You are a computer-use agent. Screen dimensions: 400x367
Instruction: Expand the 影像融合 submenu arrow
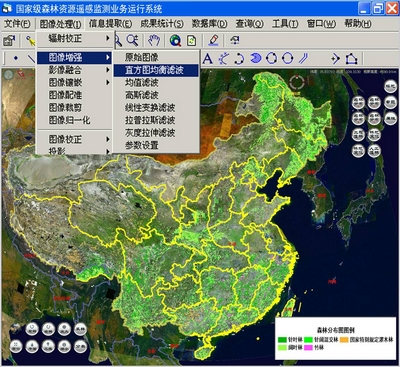[x=108, y=70]
